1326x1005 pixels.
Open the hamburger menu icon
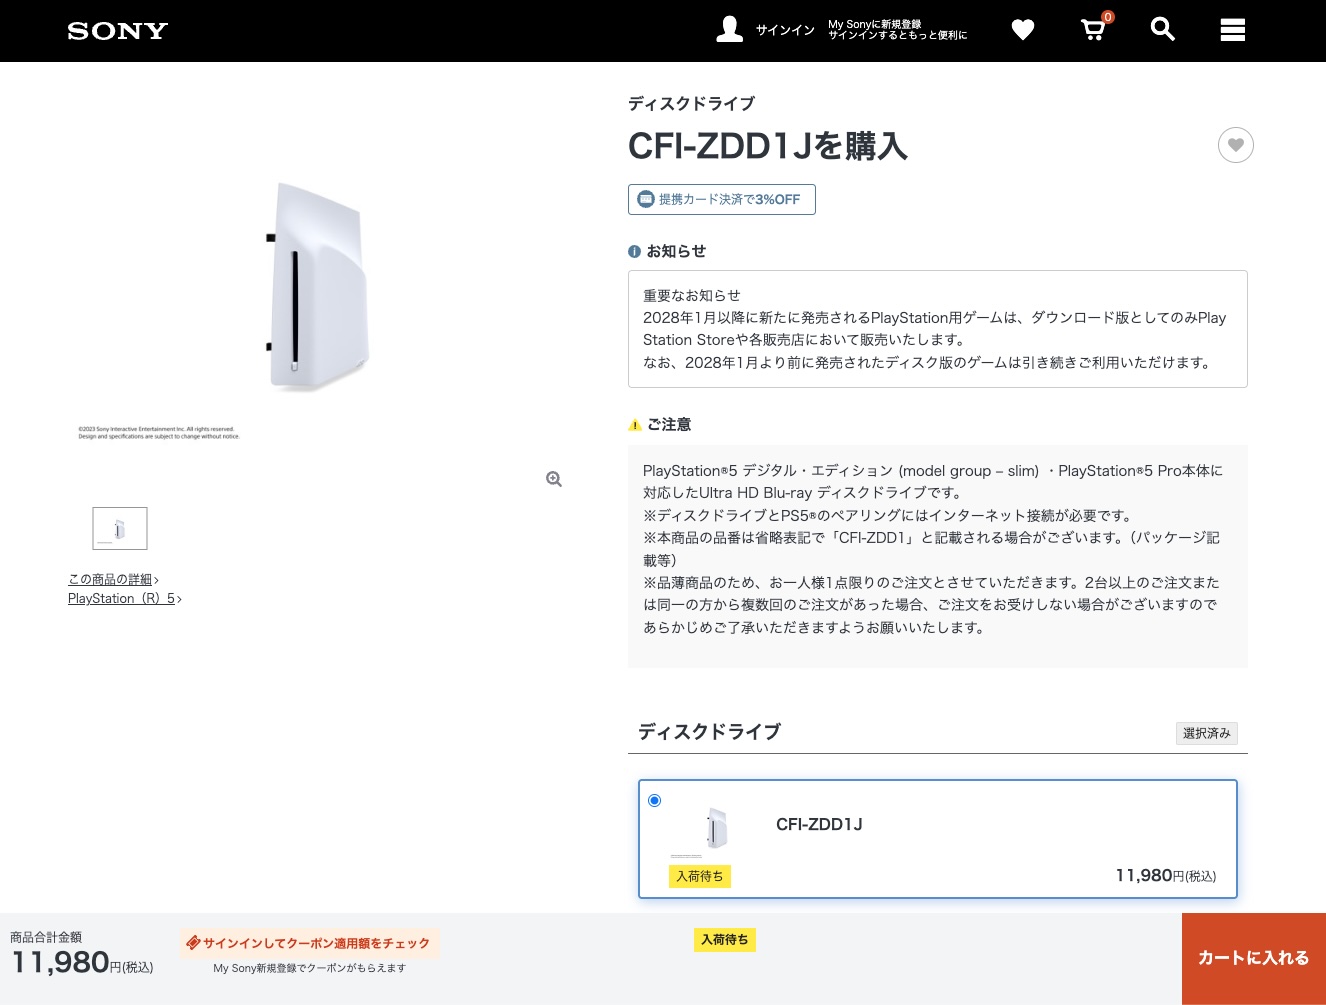1233,30
